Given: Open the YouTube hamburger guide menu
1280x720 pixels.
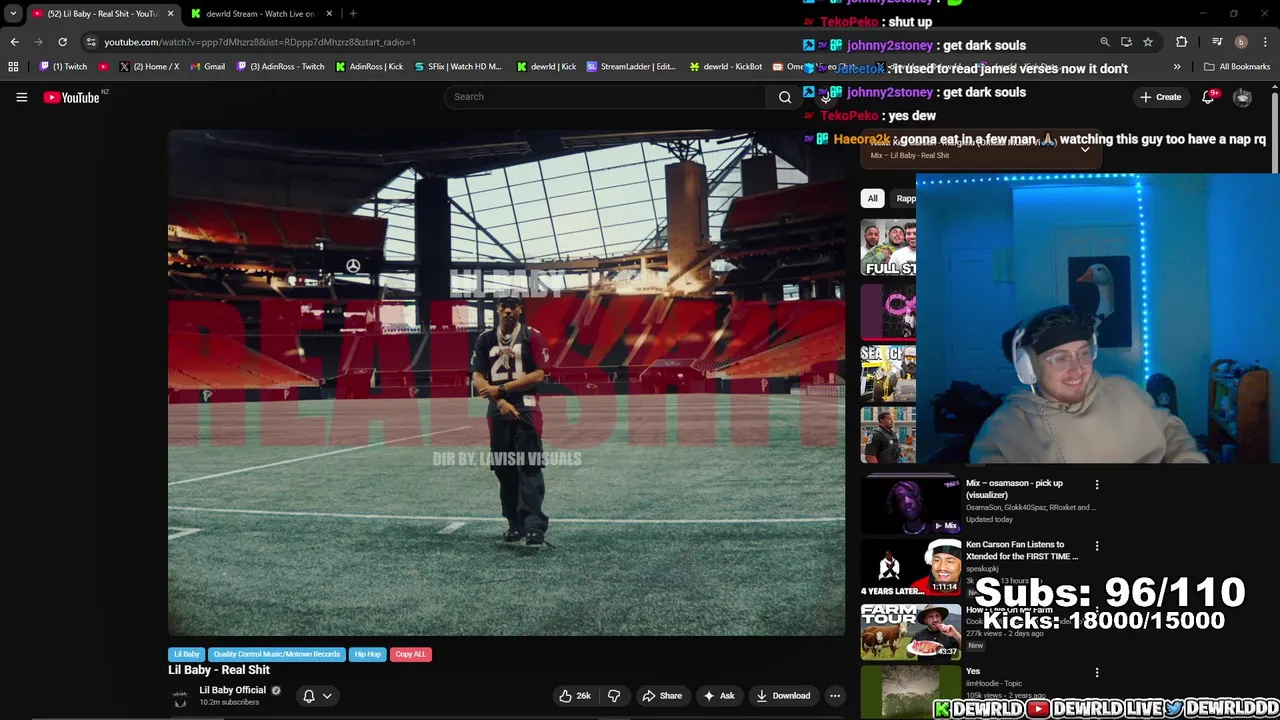Looking at the screenshot, I should [x=21, y=97].
